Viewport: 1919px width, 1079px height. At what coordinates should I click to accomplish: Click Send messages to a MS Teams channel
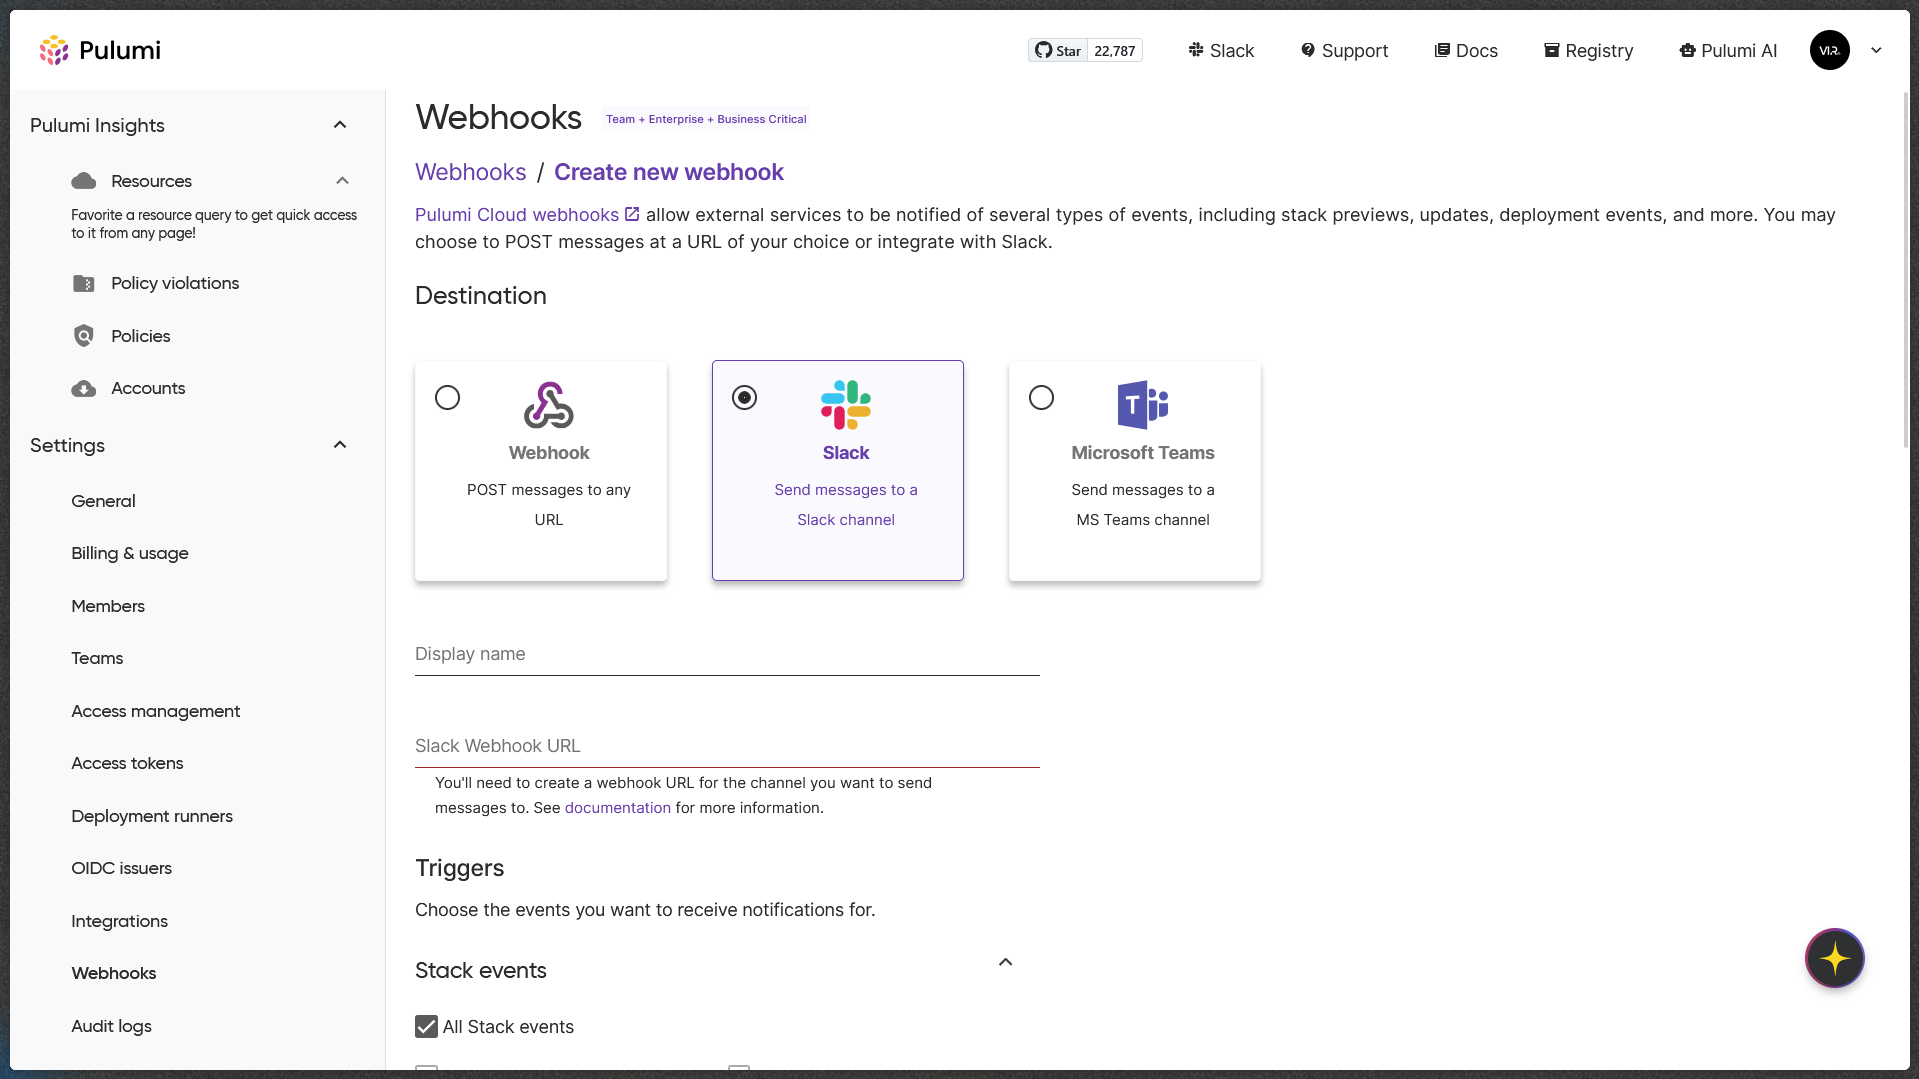1143,505
